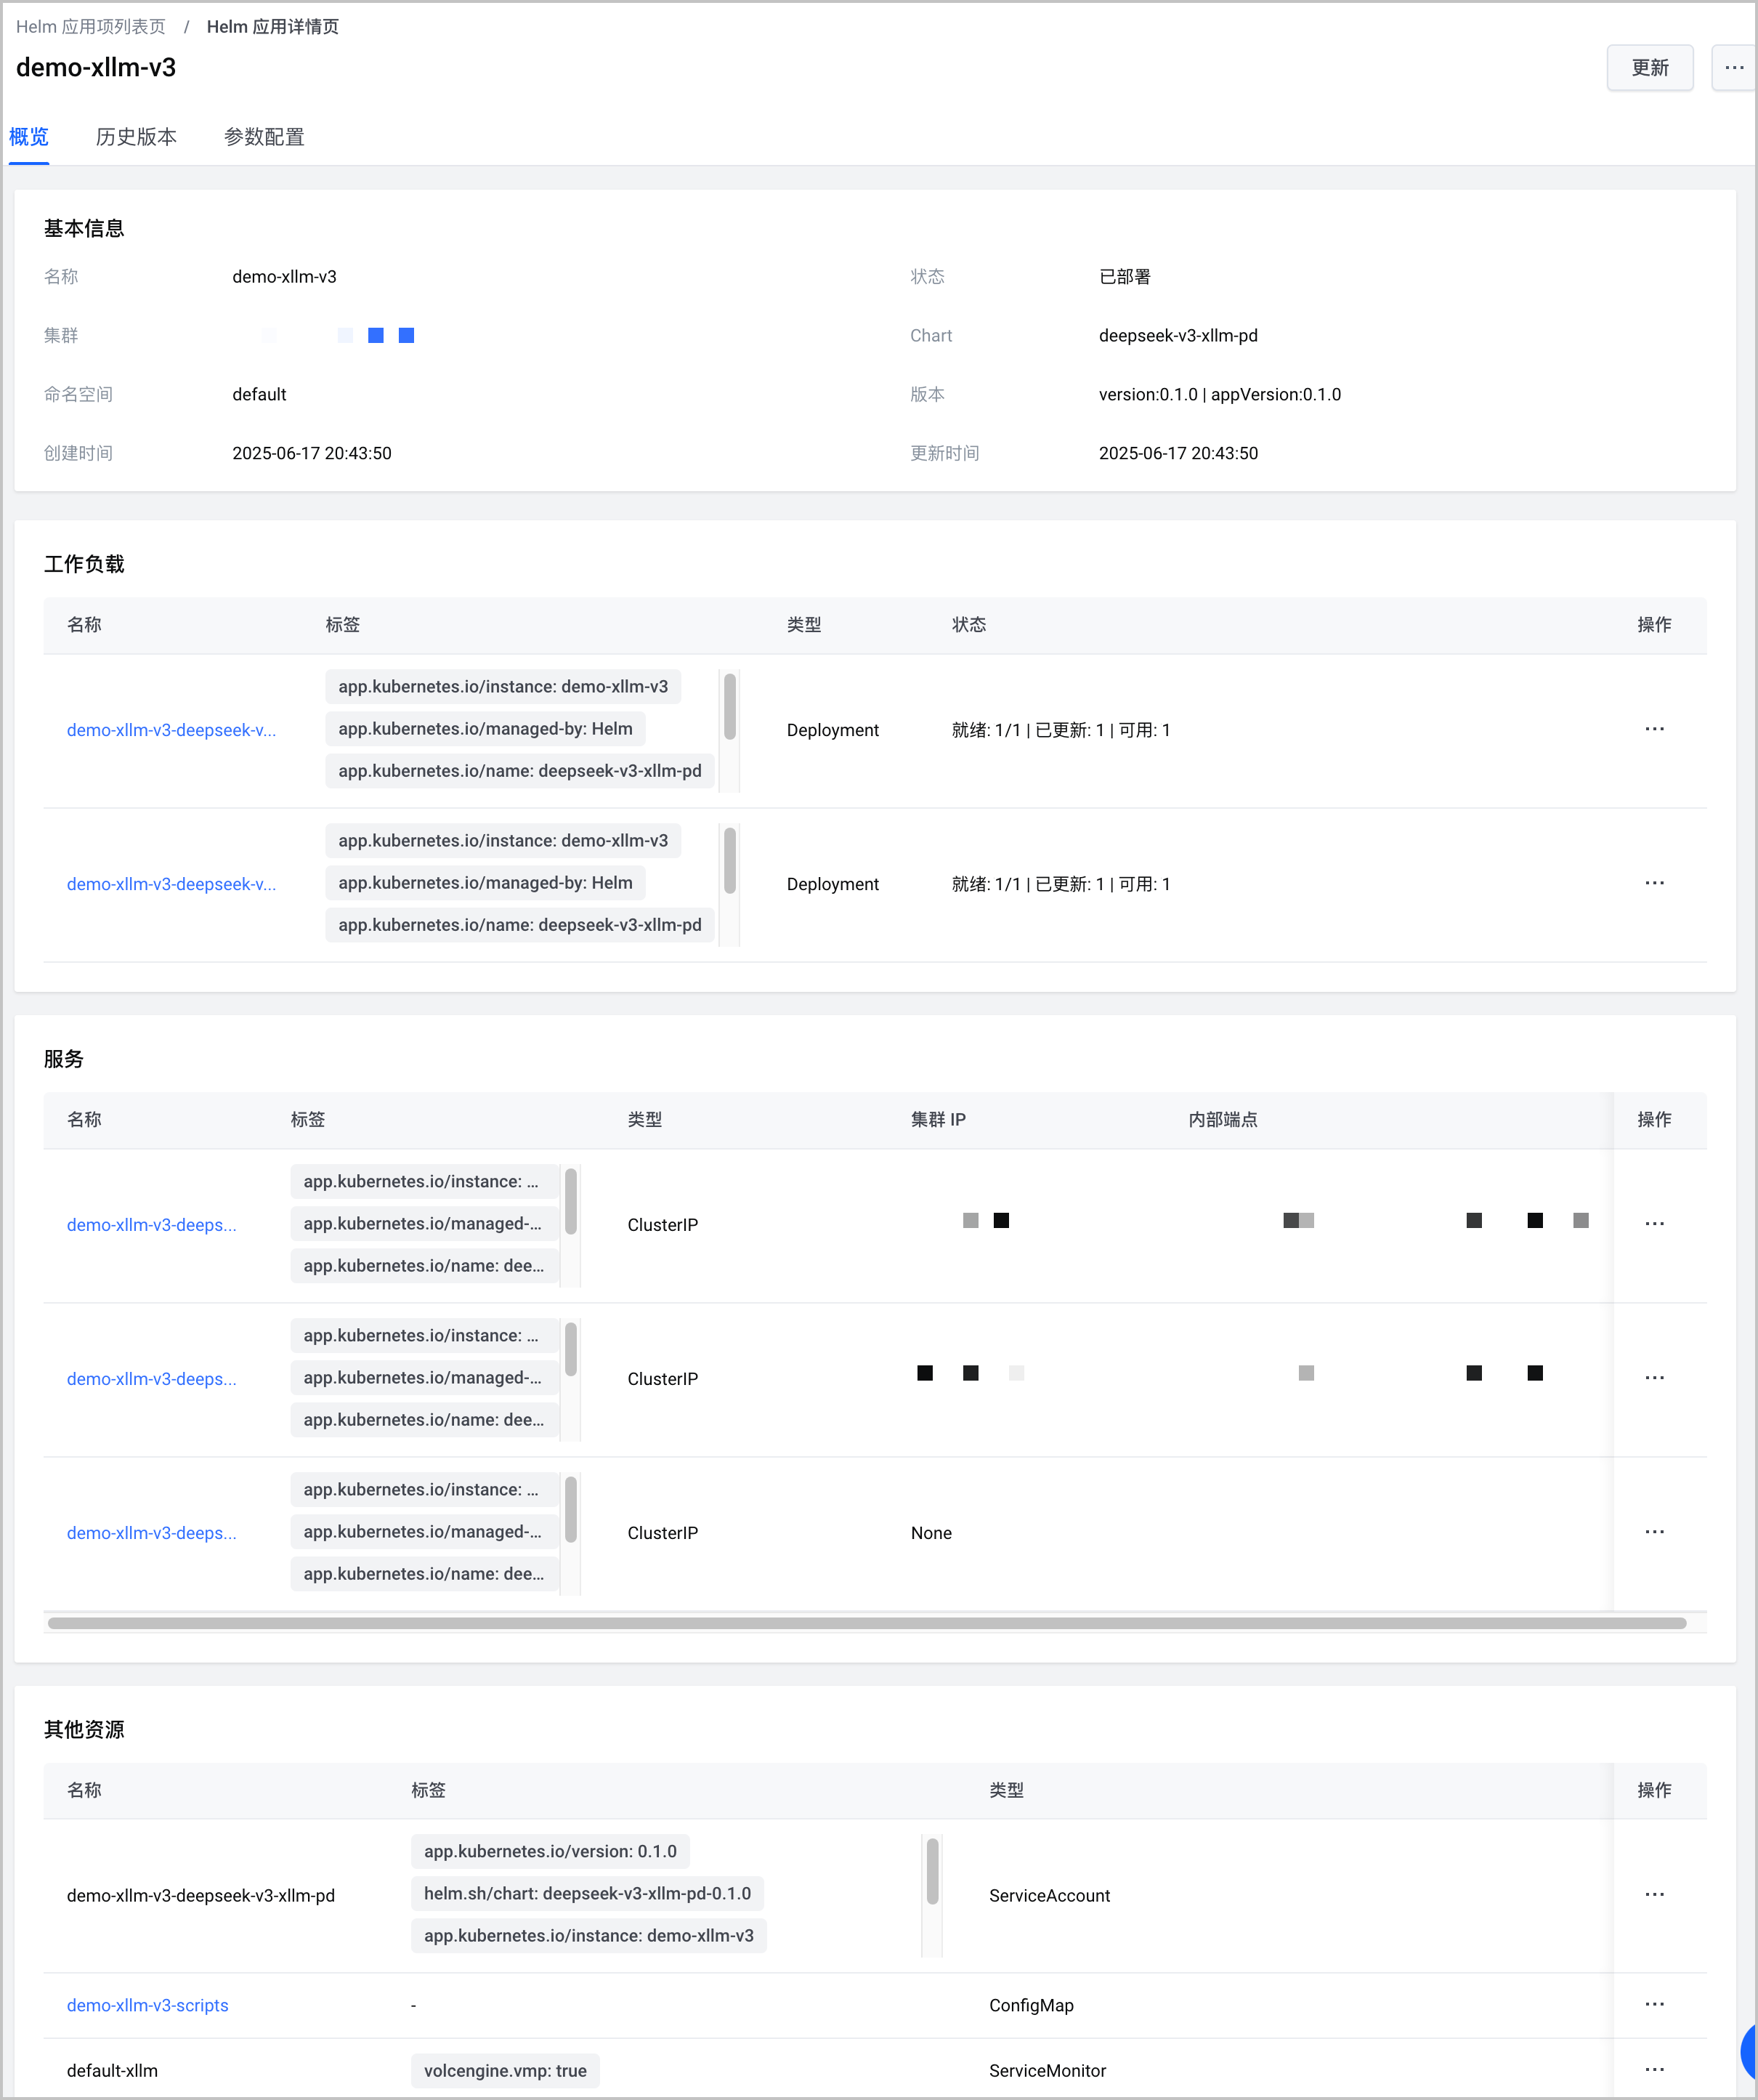The width and height of the screenshot is (1758, 2100).
Task: Click the default-xllm resource name
Action: coord(112,2071)
